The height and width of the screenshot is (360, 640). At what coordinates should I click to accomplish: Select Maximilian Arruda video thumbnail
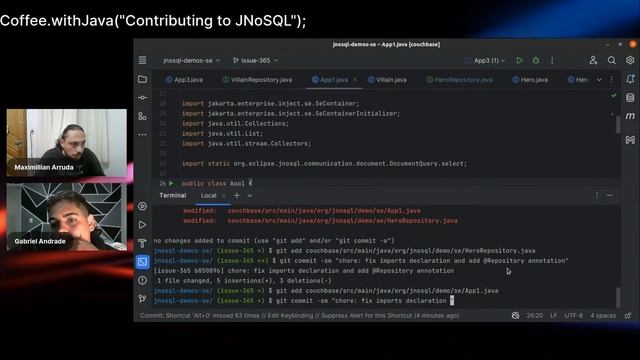(67, 142)
